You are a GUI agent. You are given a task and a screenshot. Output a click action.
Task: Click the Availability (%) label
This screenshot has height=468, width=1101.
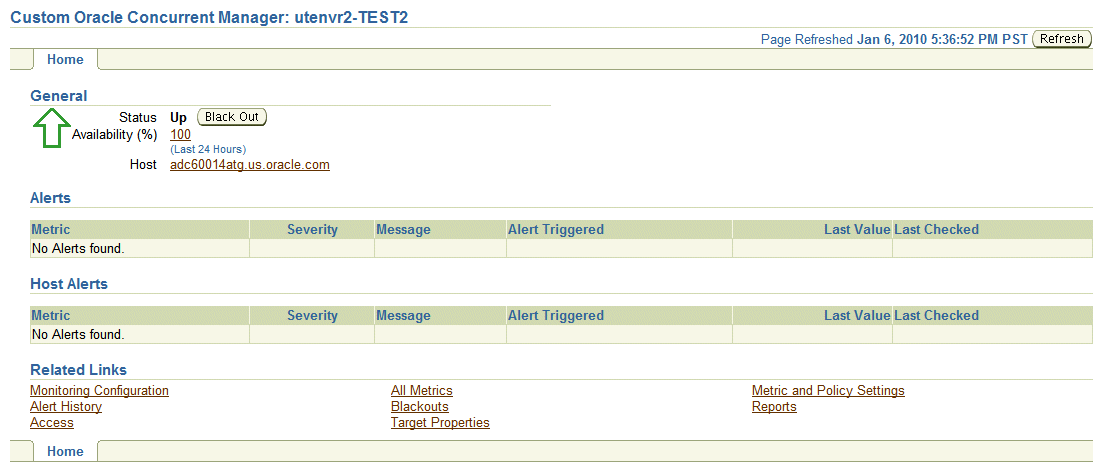pos(114,135)
